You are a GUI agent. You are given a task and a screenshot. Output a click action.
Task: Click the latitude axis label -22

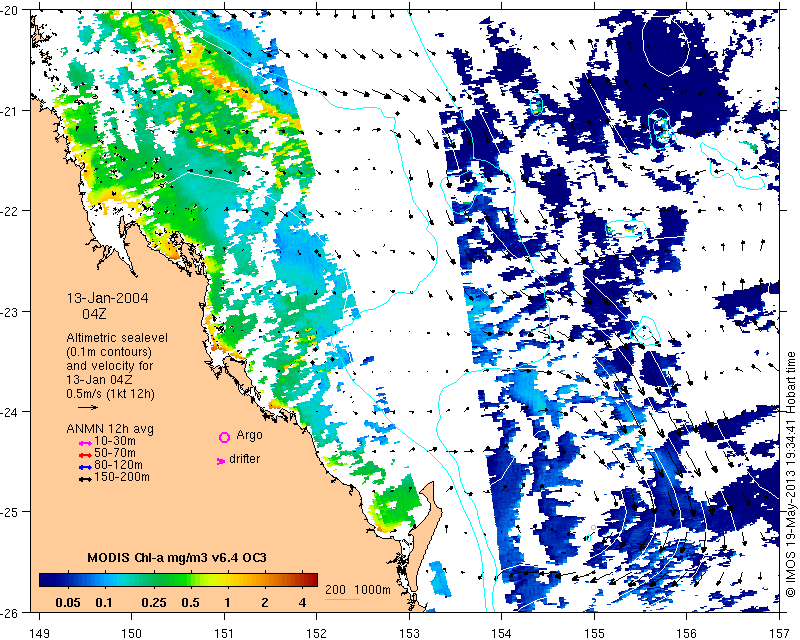9,211
